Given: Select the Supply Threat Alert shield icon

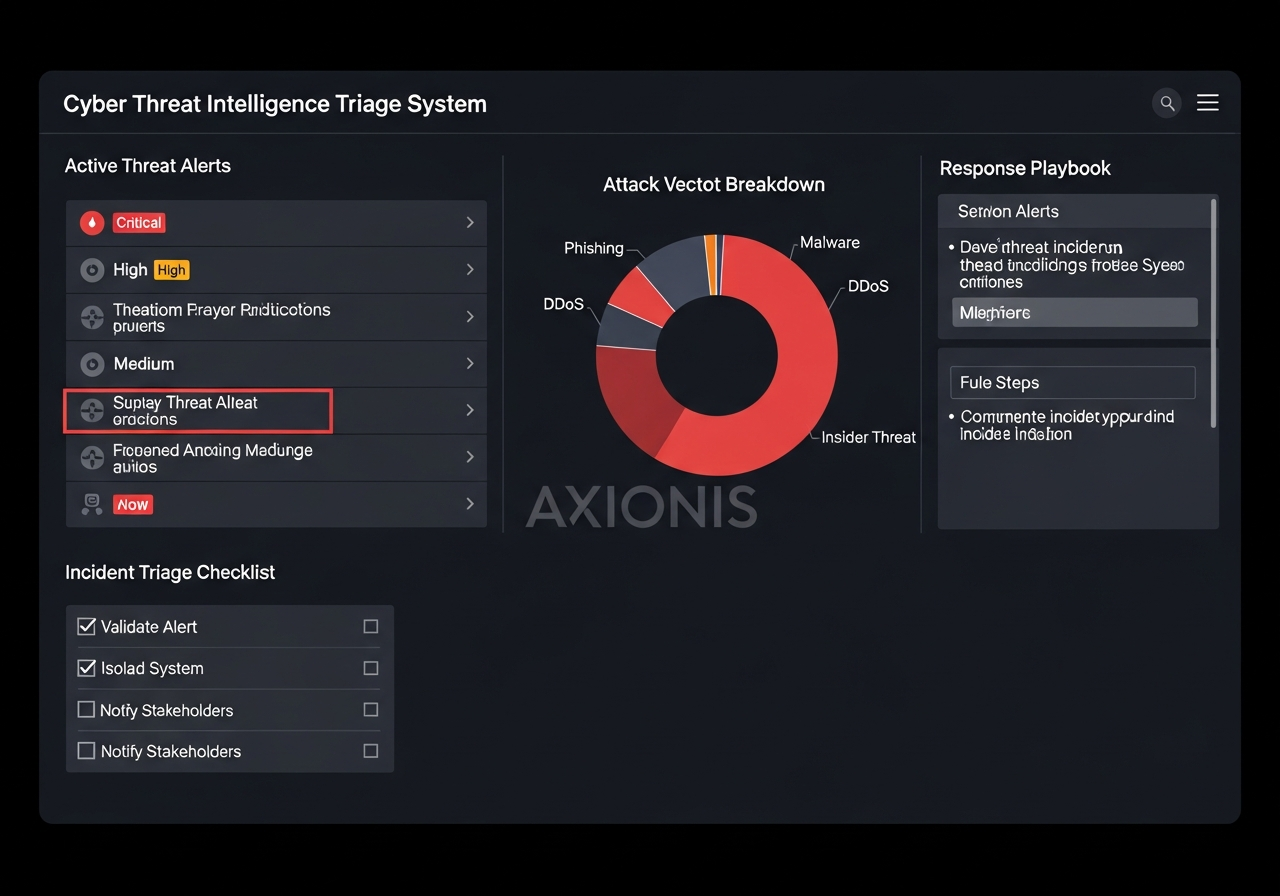Looking at the screenshot, I should (91, 410).
